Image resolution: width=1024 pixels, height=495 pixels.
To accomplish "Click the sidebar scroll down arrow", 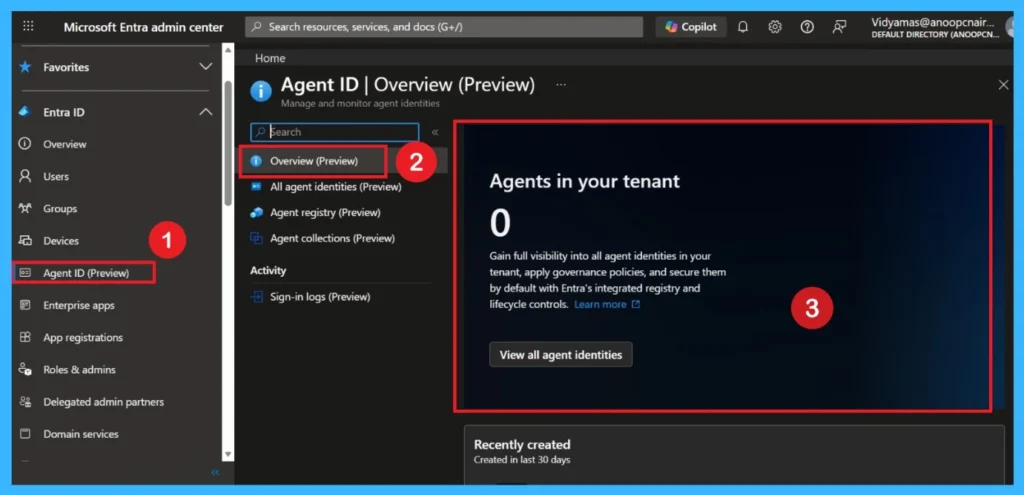I will [x=228, y=454].
